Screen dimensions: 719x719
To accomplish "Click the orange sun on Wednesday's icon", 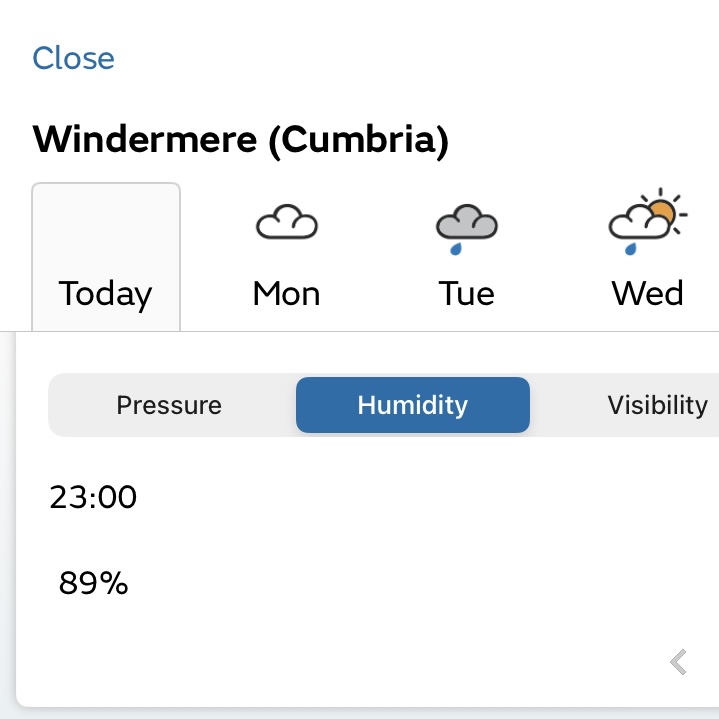I will tap(661, 212).
